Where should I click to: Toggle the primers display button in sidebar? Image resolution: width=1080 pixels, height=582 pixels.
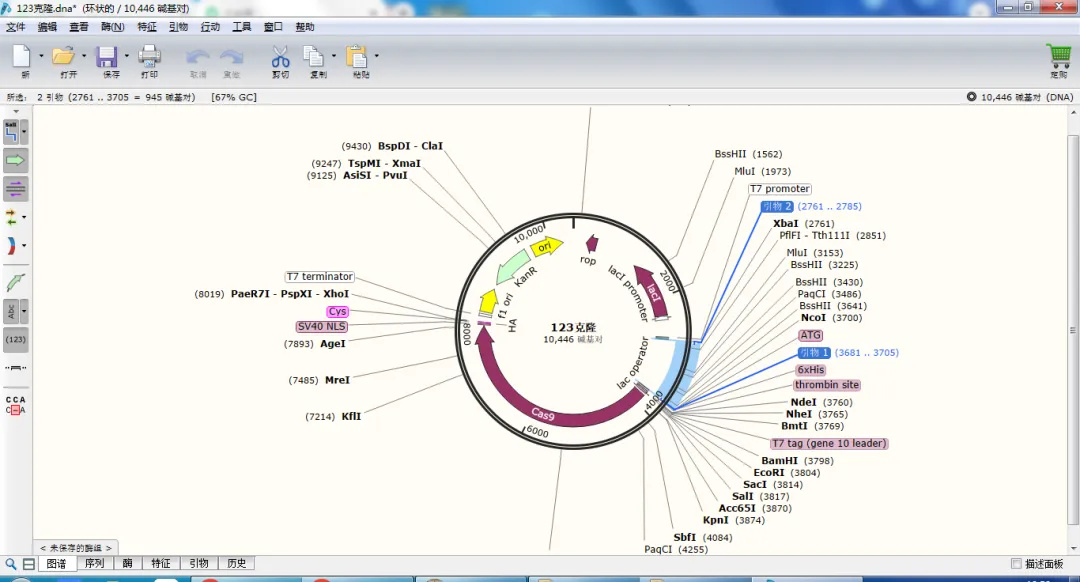[x=15, y=189]
